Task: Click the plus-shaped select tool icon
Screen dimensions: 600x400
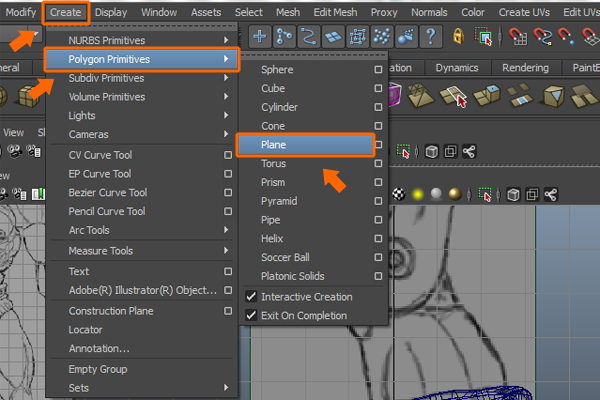Action: (260, 37)
